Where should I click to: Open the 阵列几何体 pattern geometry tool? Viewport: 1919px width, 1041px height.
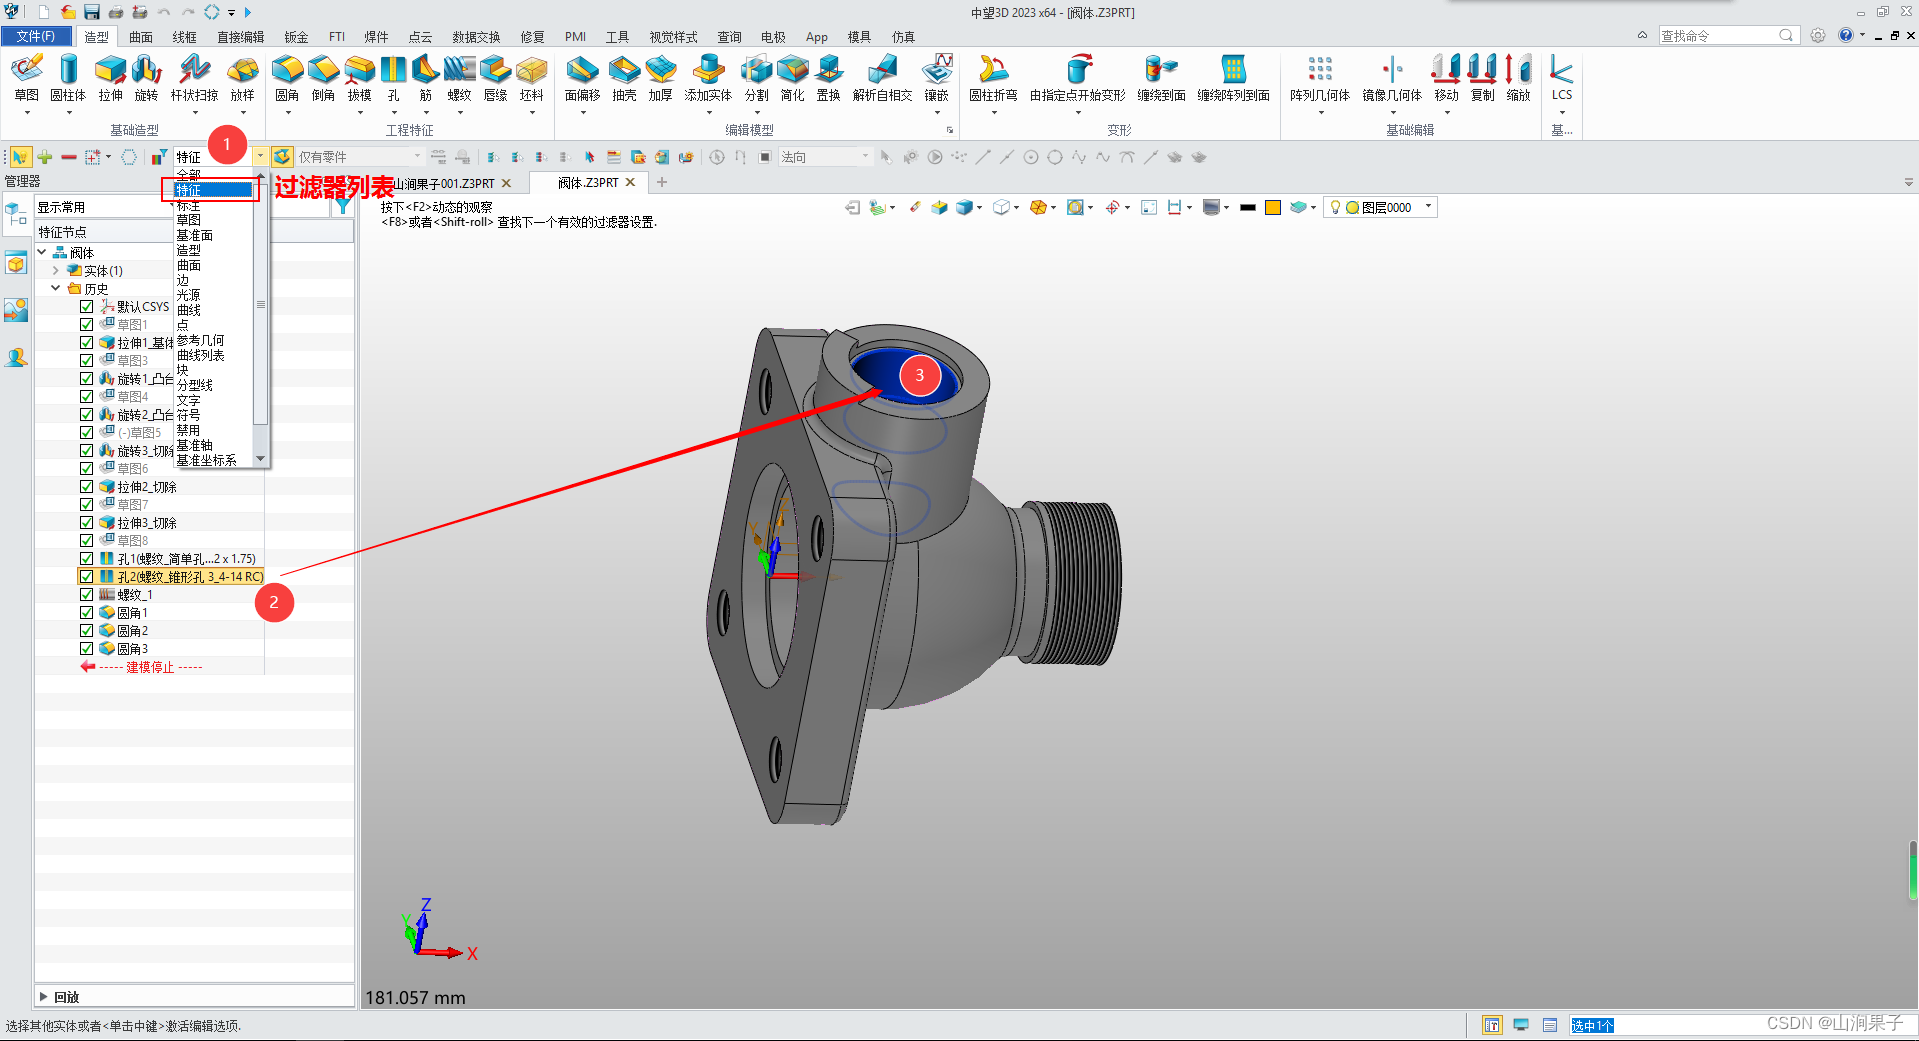click(1320, 78)
